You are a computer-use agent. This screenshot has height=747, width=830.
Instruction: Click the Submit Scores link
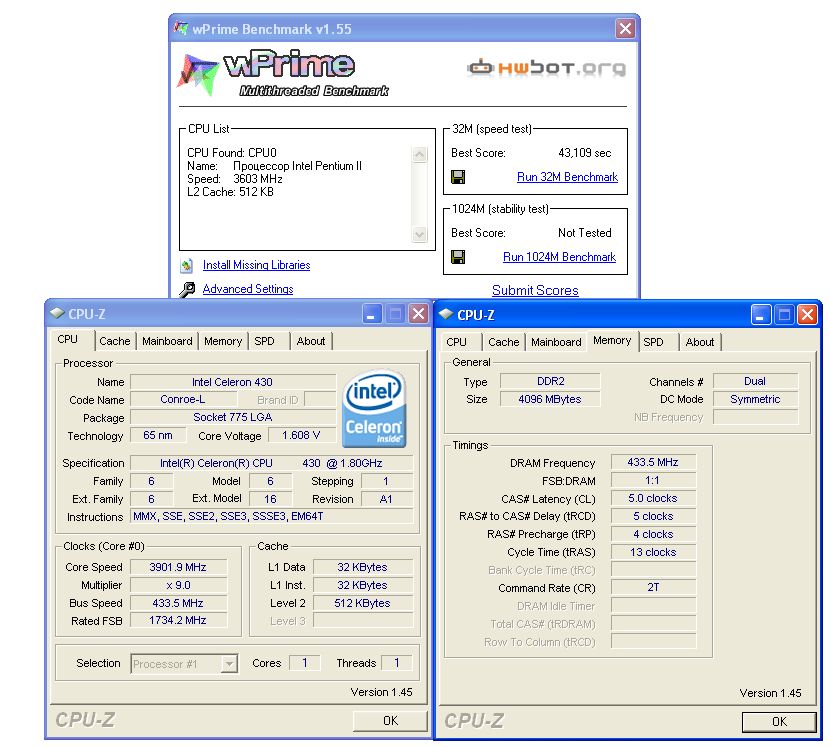point(535,290)
